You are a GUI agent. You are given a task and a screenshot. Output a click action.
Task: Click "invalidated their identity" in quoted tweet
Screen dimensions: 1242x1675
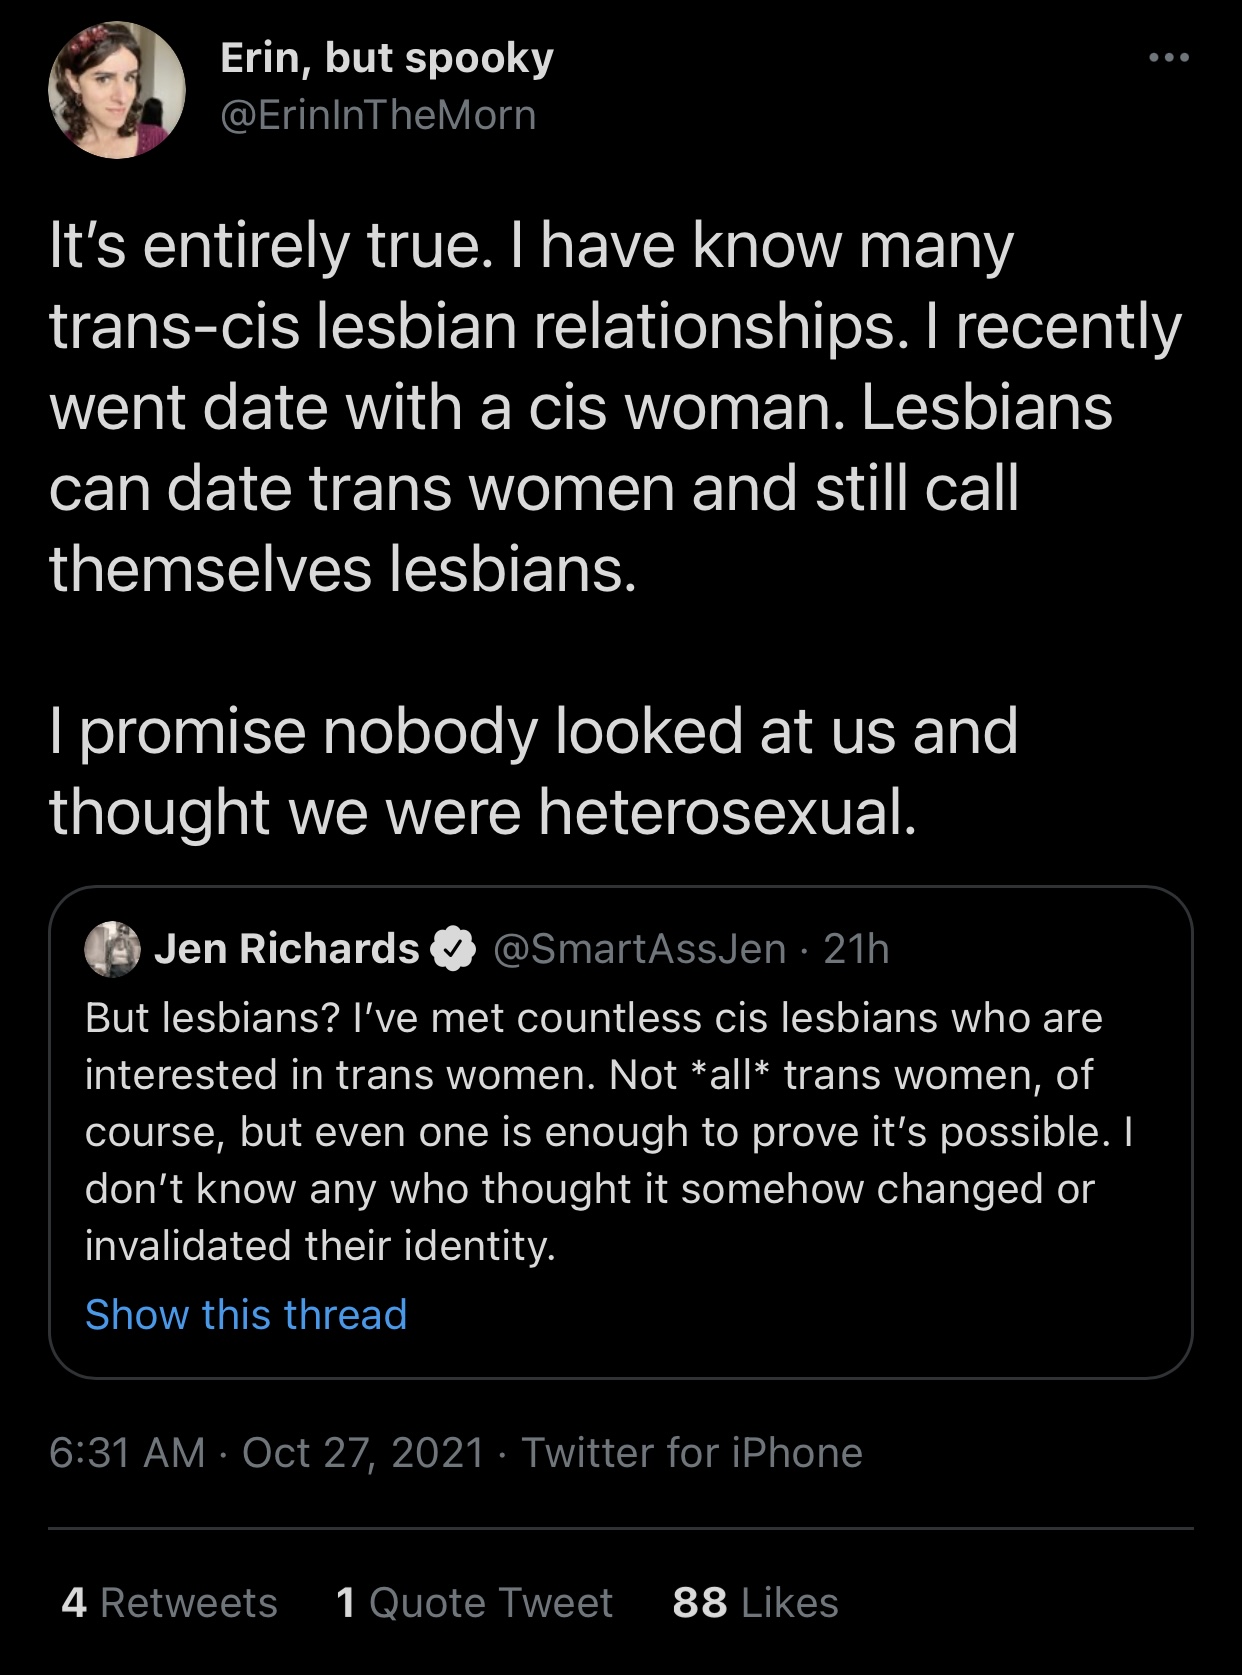click(320, 1246)
